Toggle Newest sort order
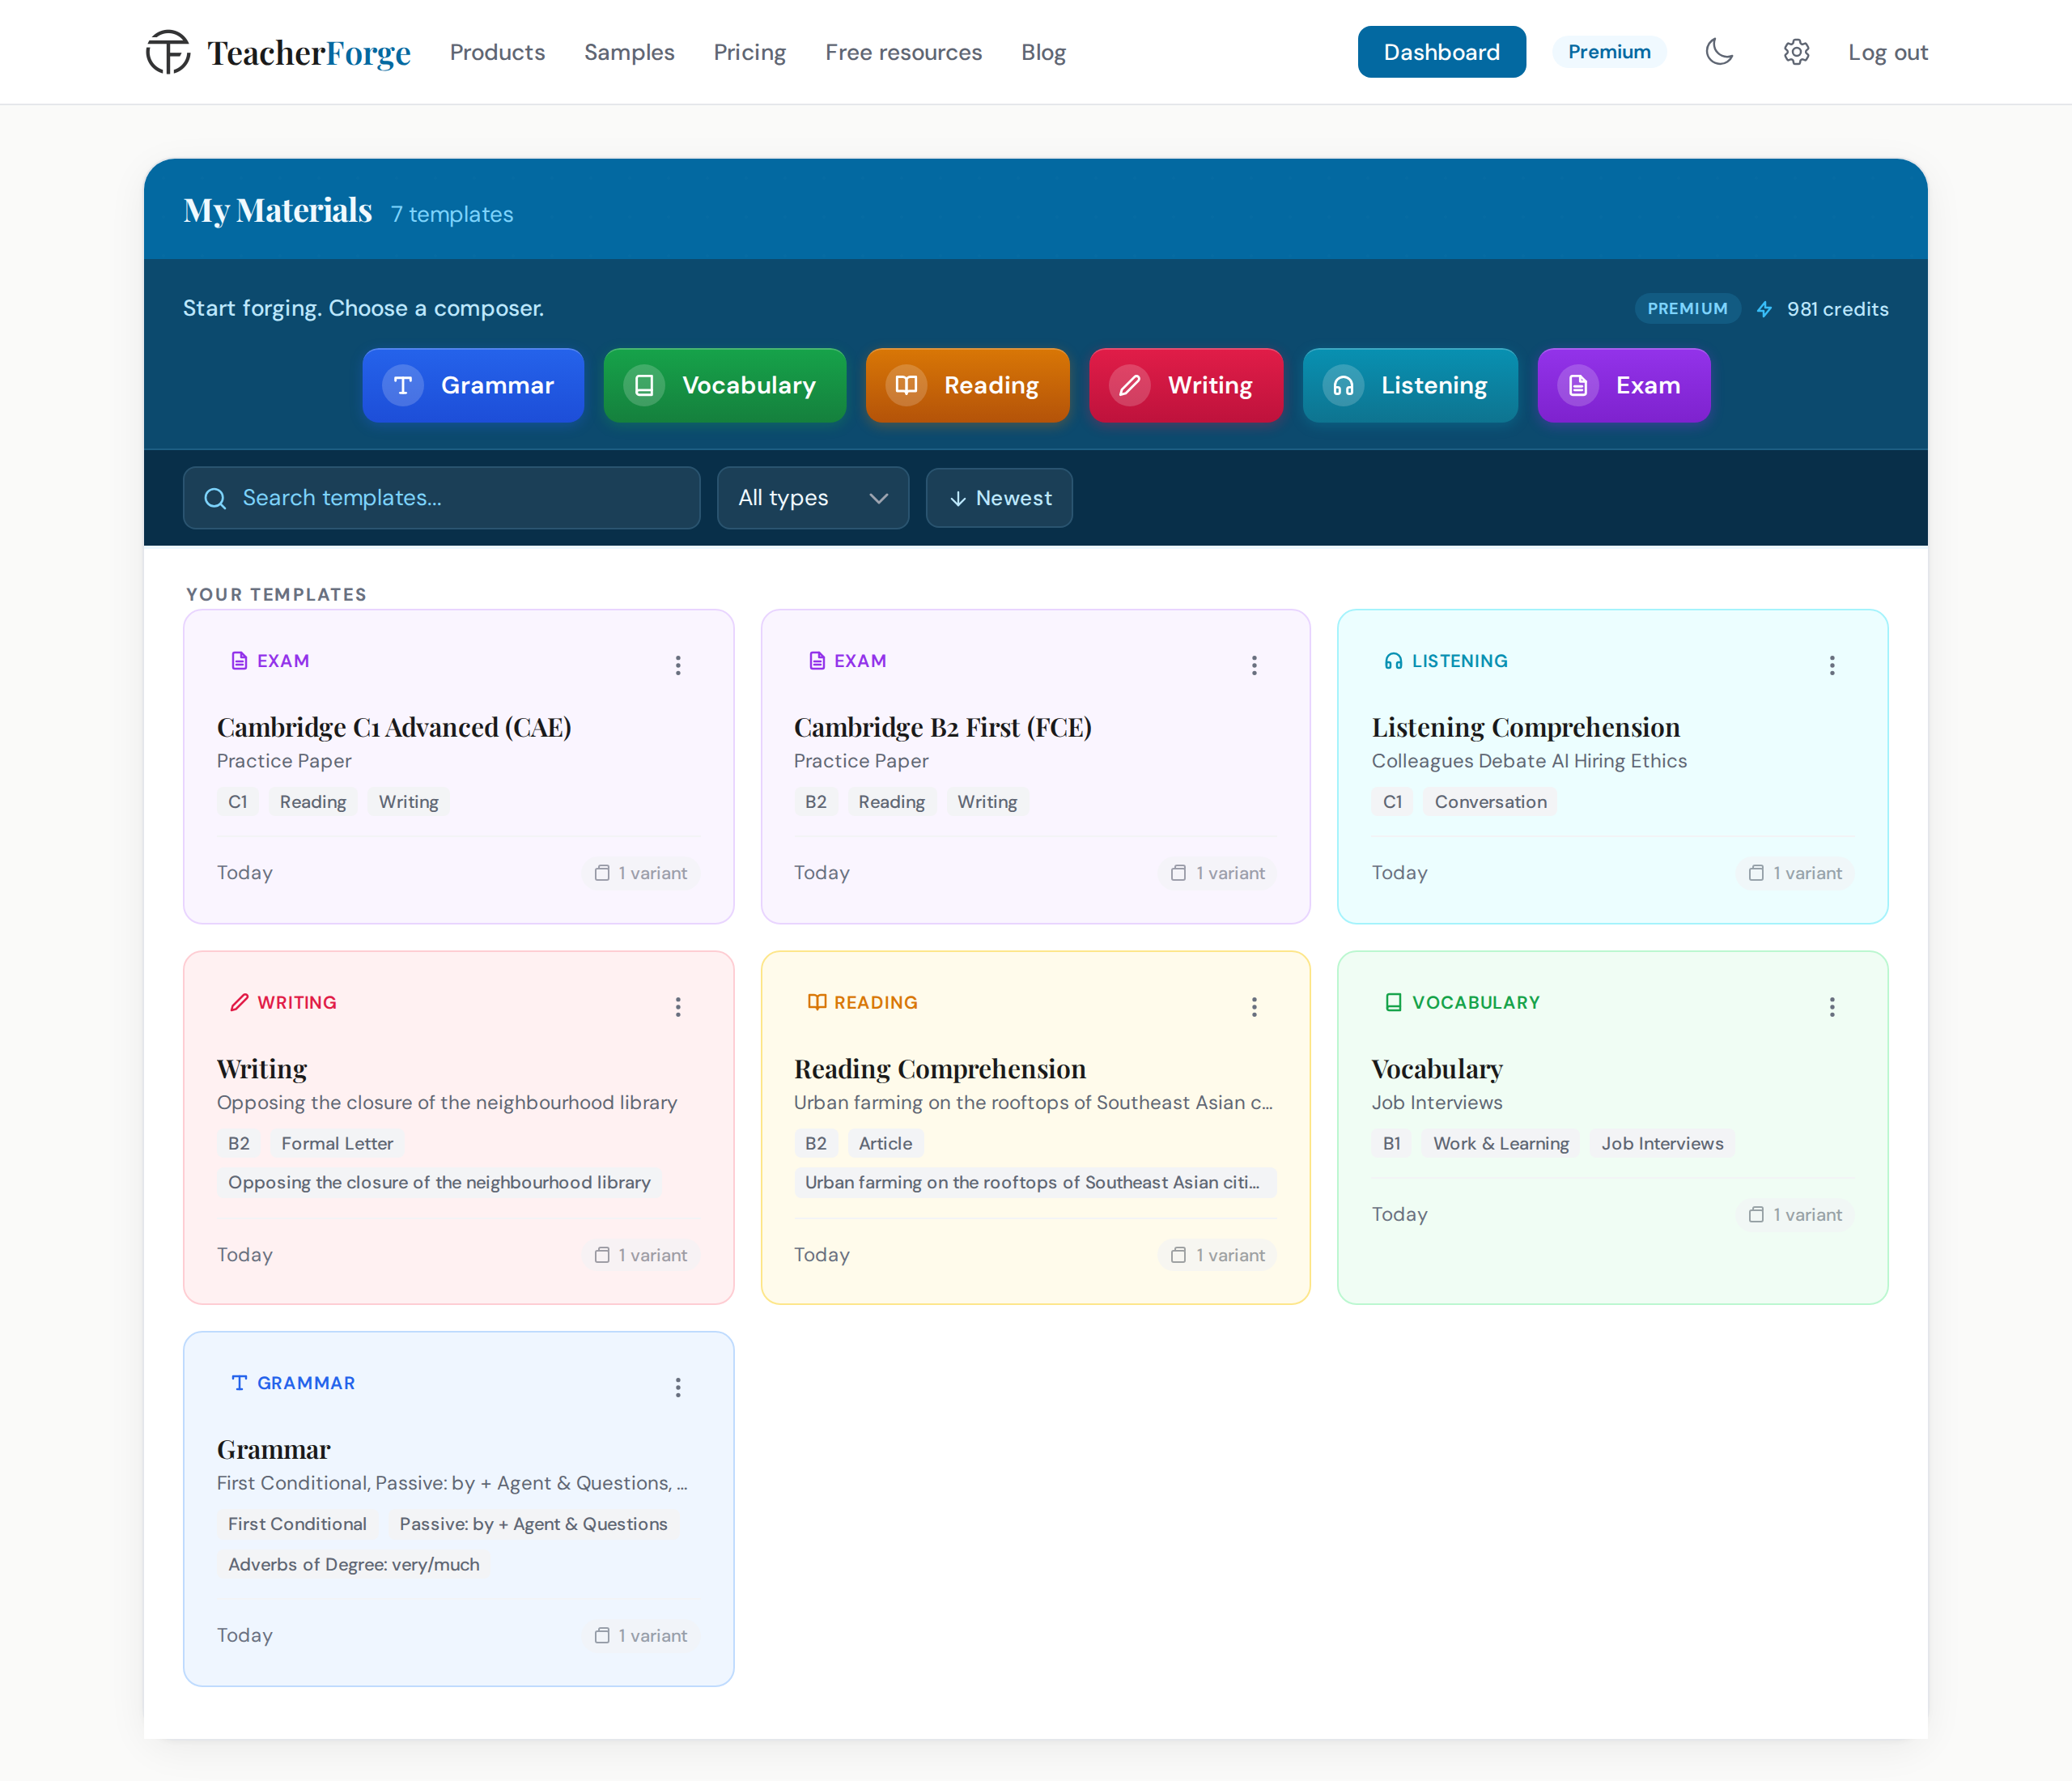The image size is (2072, 1781). click(999, 498)
